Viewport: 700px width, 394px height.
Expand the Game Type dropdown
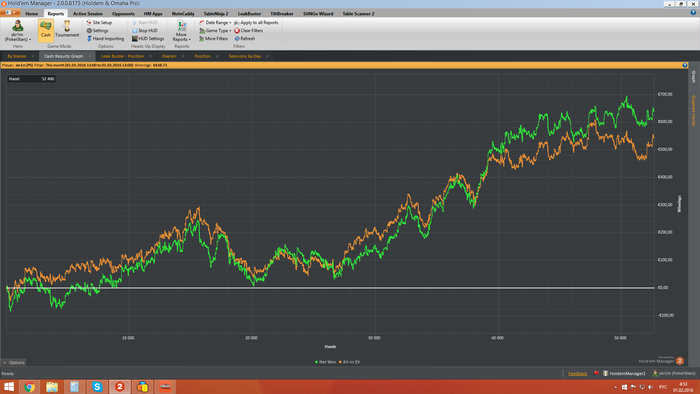point(215,30)
